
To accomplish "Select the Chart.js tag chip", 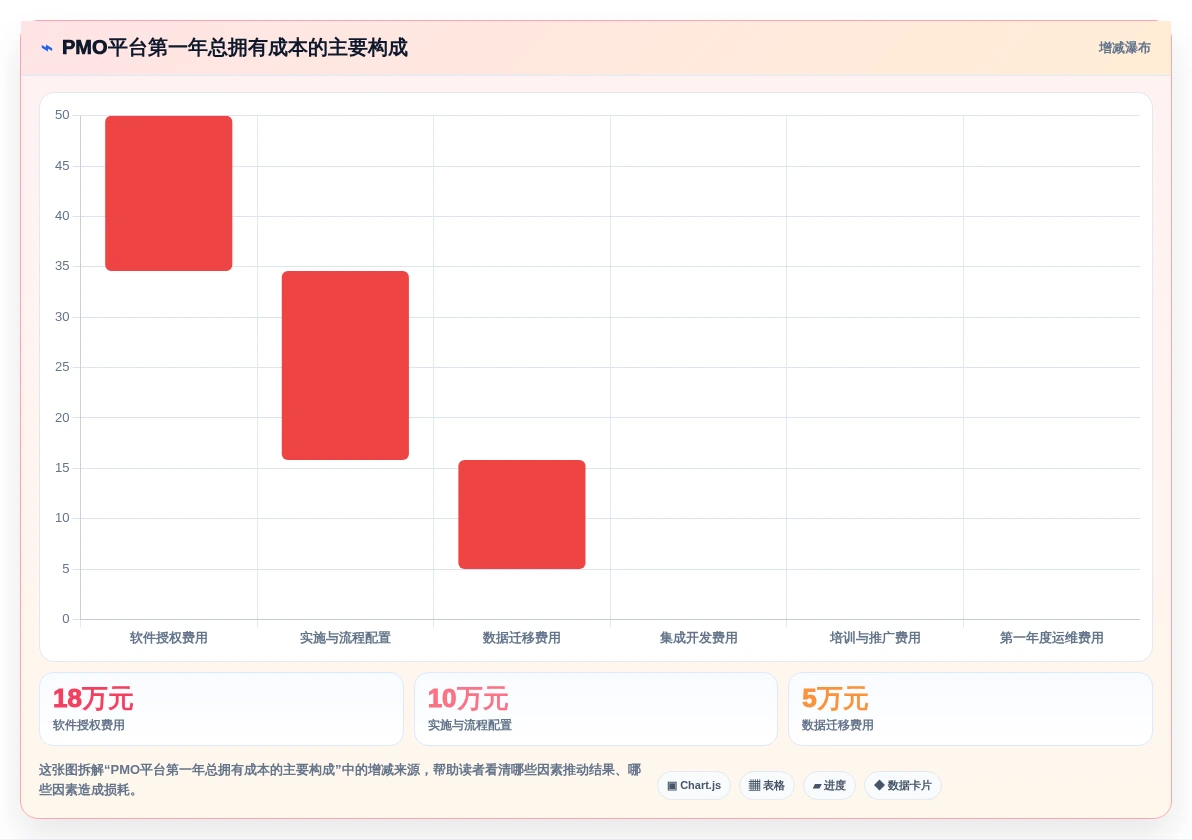I will pos(694,785).
